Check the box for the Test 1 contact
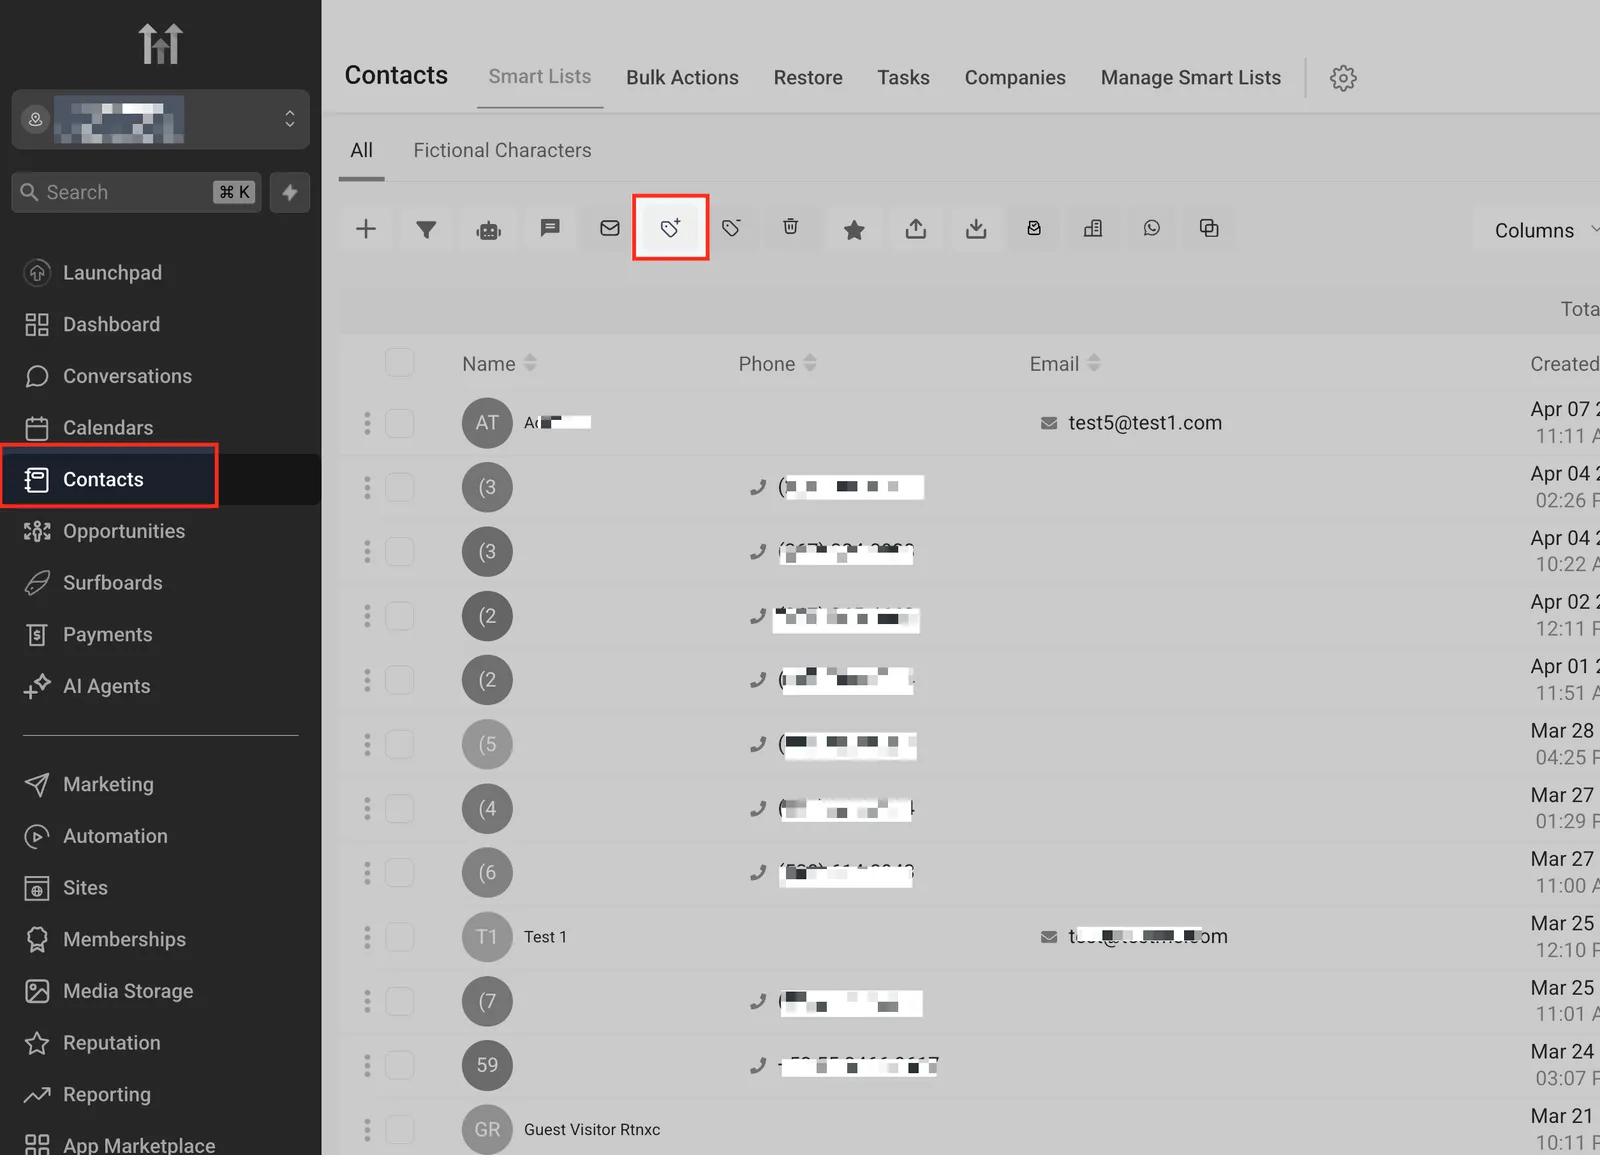Image resolution: width=1600 pixels, height=1155 pixels. (x=400, y=937)
